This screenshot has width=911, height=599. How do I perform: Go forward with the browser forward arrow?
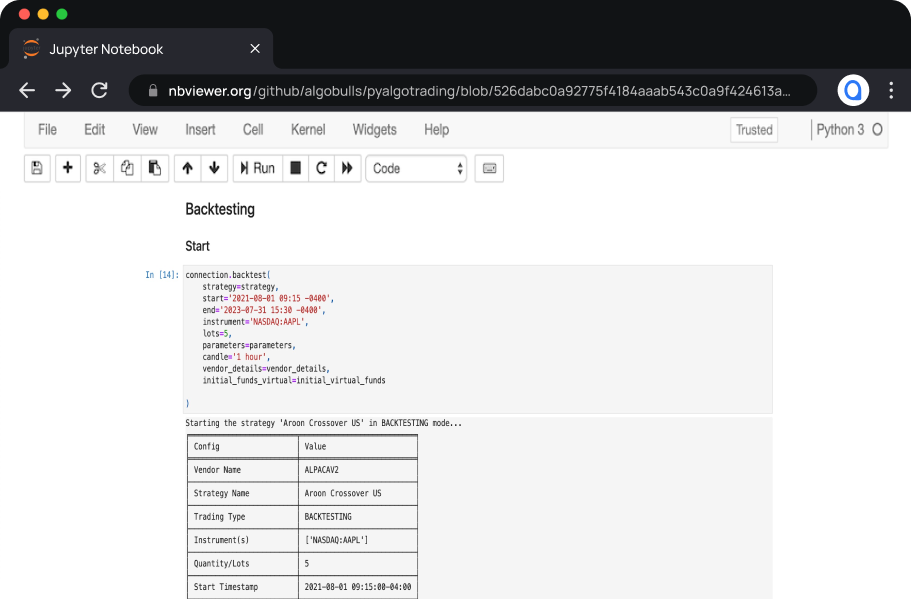click(63, 91)
